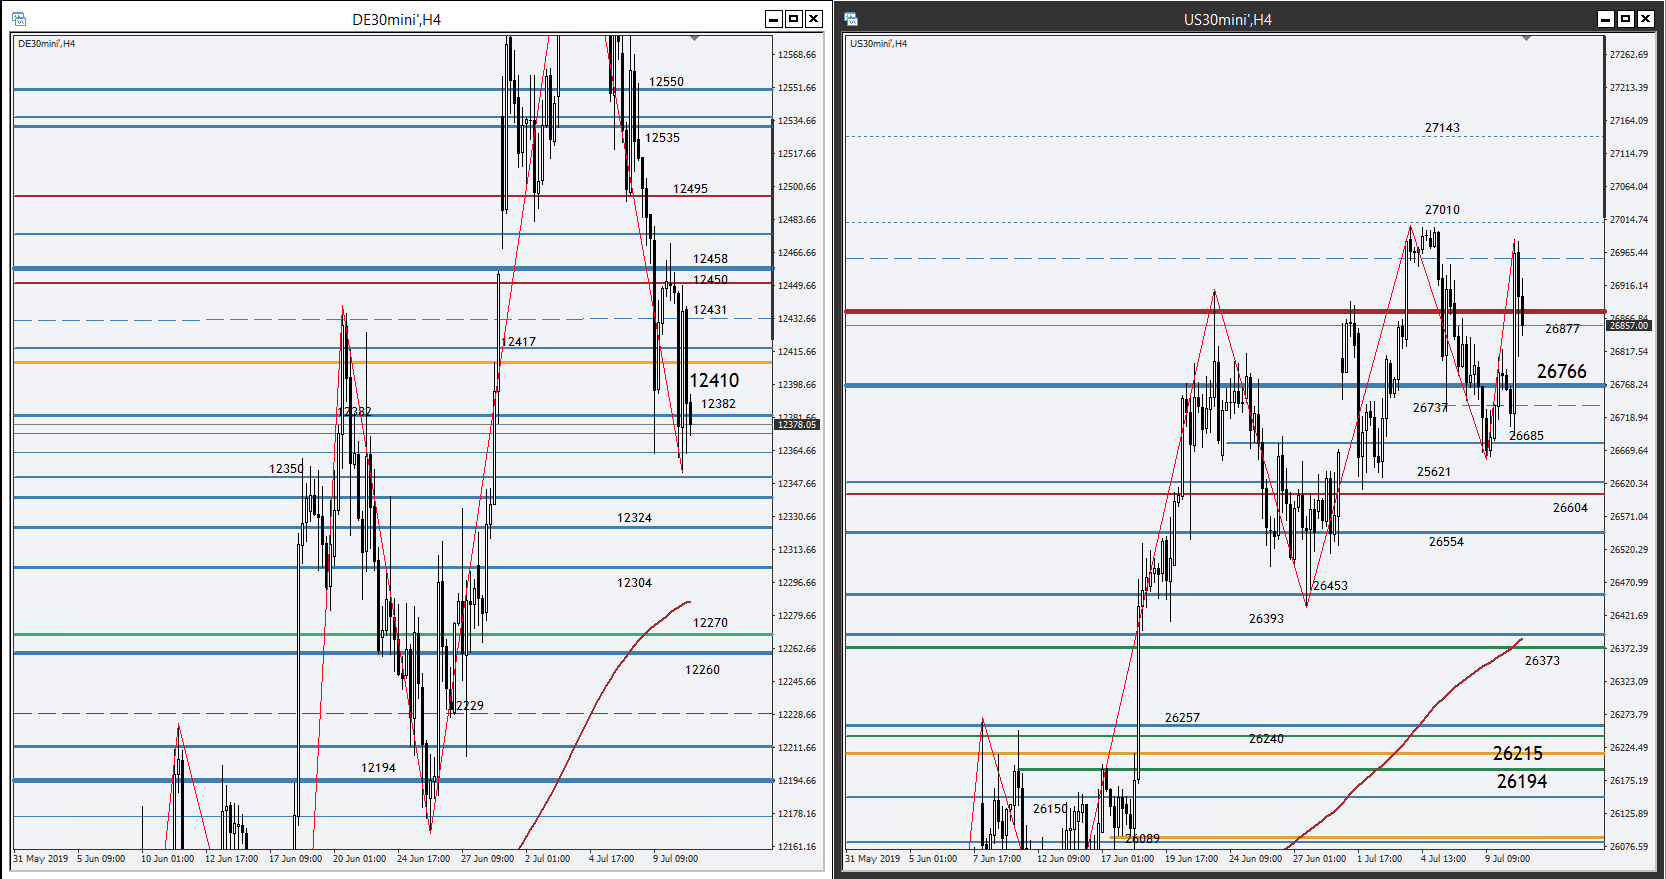
Task: Select the 26685 level label
Action: pyautogui.click(x=1526, y=436)
